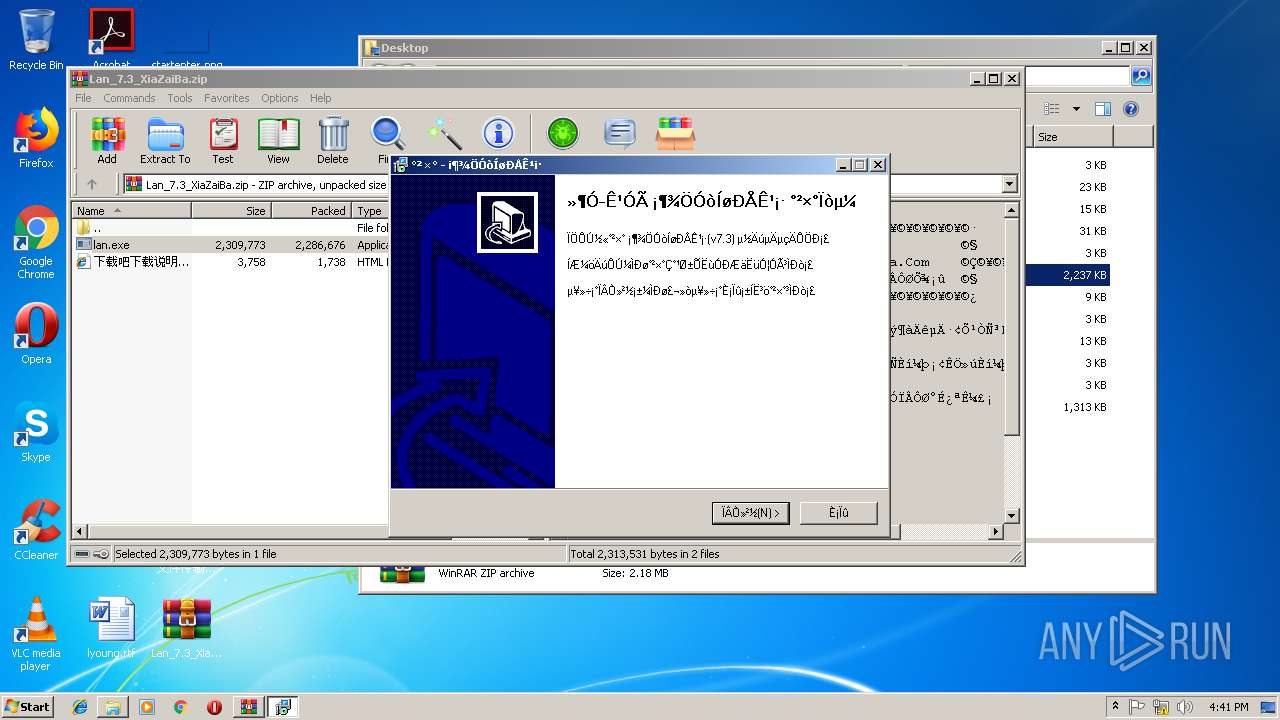The height and width of the screenshot is (720, 1280).
Task: Open the Help menu
Action: pyautogui.click(x=320, y=98)
